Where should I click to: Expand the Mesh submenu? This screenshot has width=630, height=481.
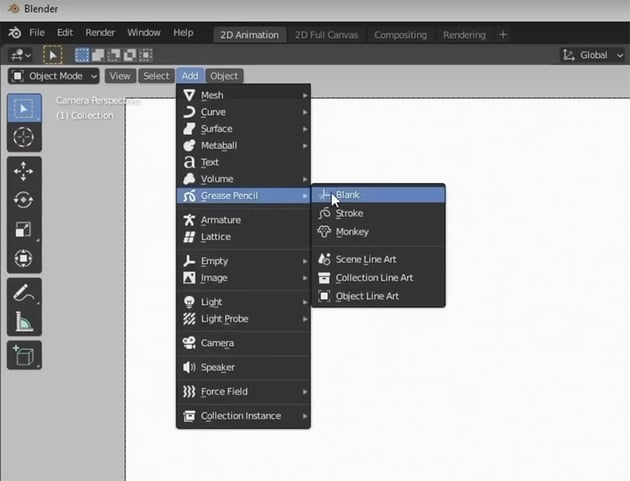243,95
